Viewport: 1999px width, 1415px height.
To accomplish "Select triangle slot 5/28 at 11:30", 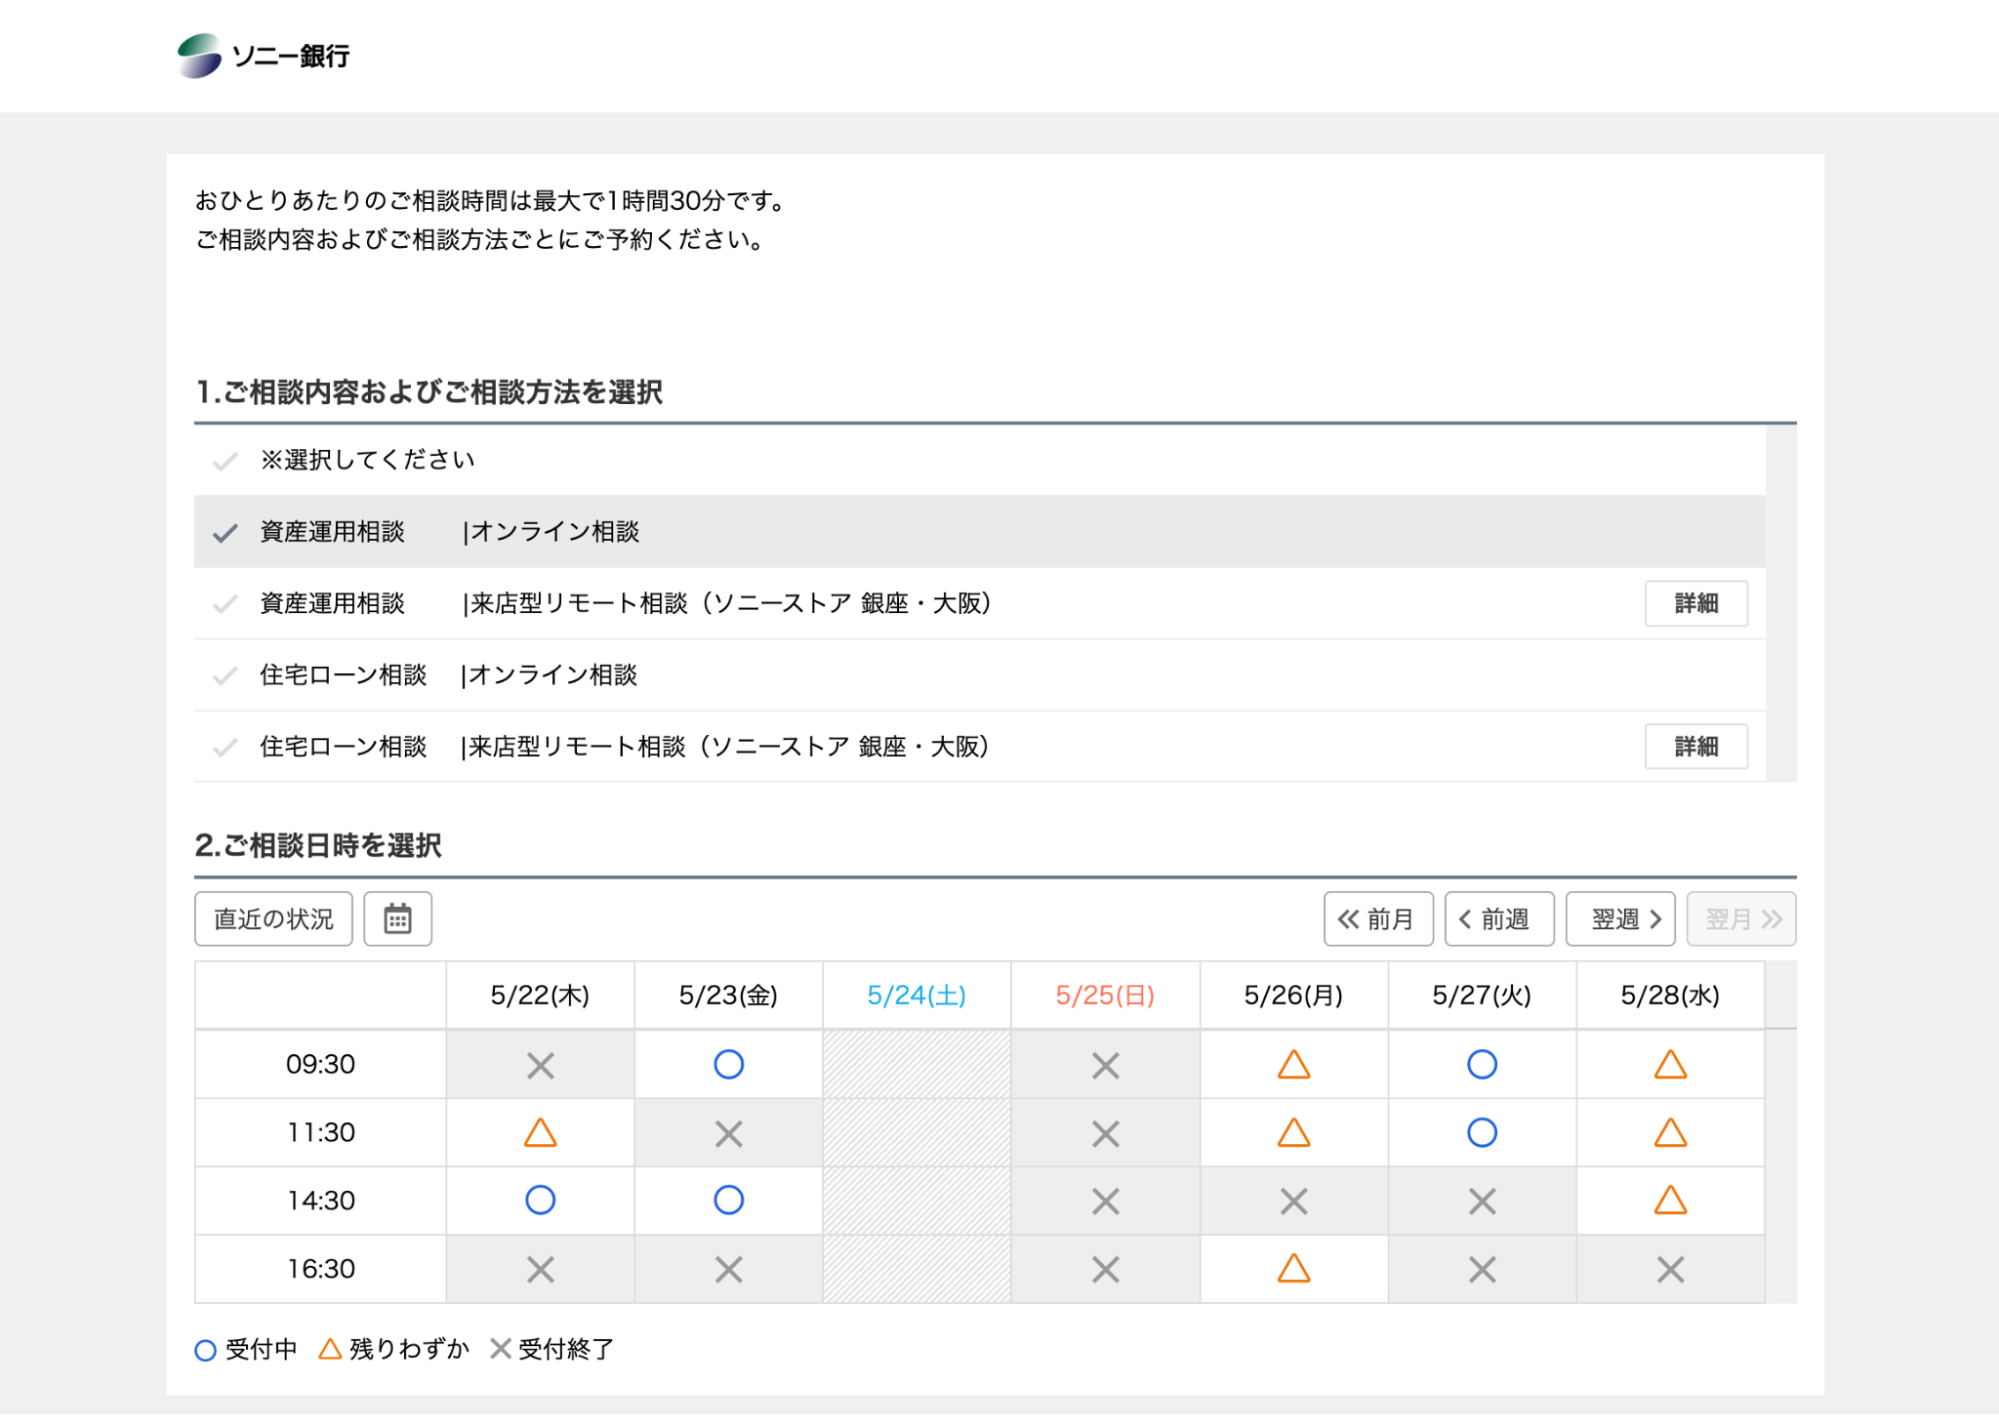I will (1671, 1133).
